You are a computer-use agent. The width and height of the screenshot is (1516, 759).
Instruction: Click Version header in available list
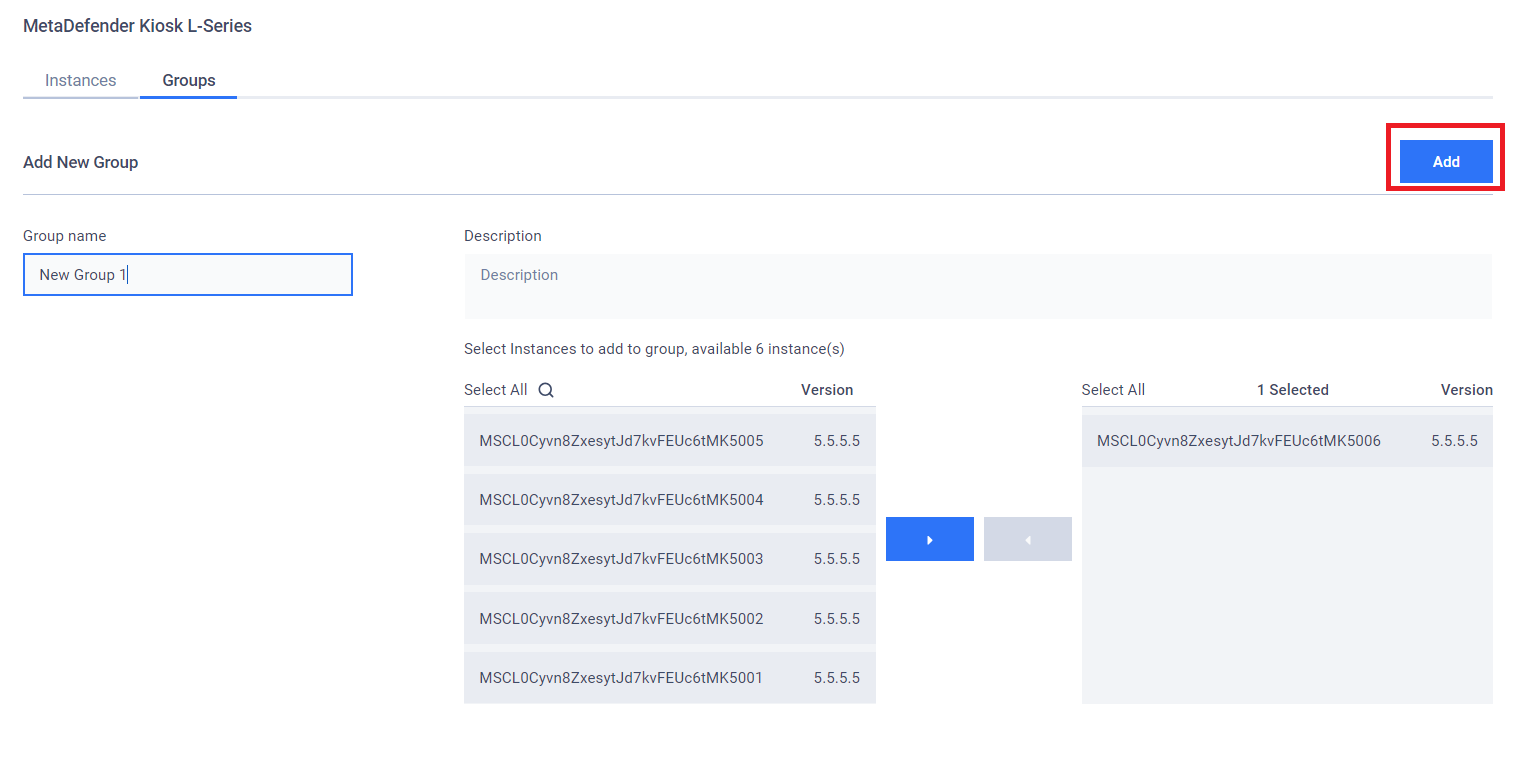click(827, 390)
